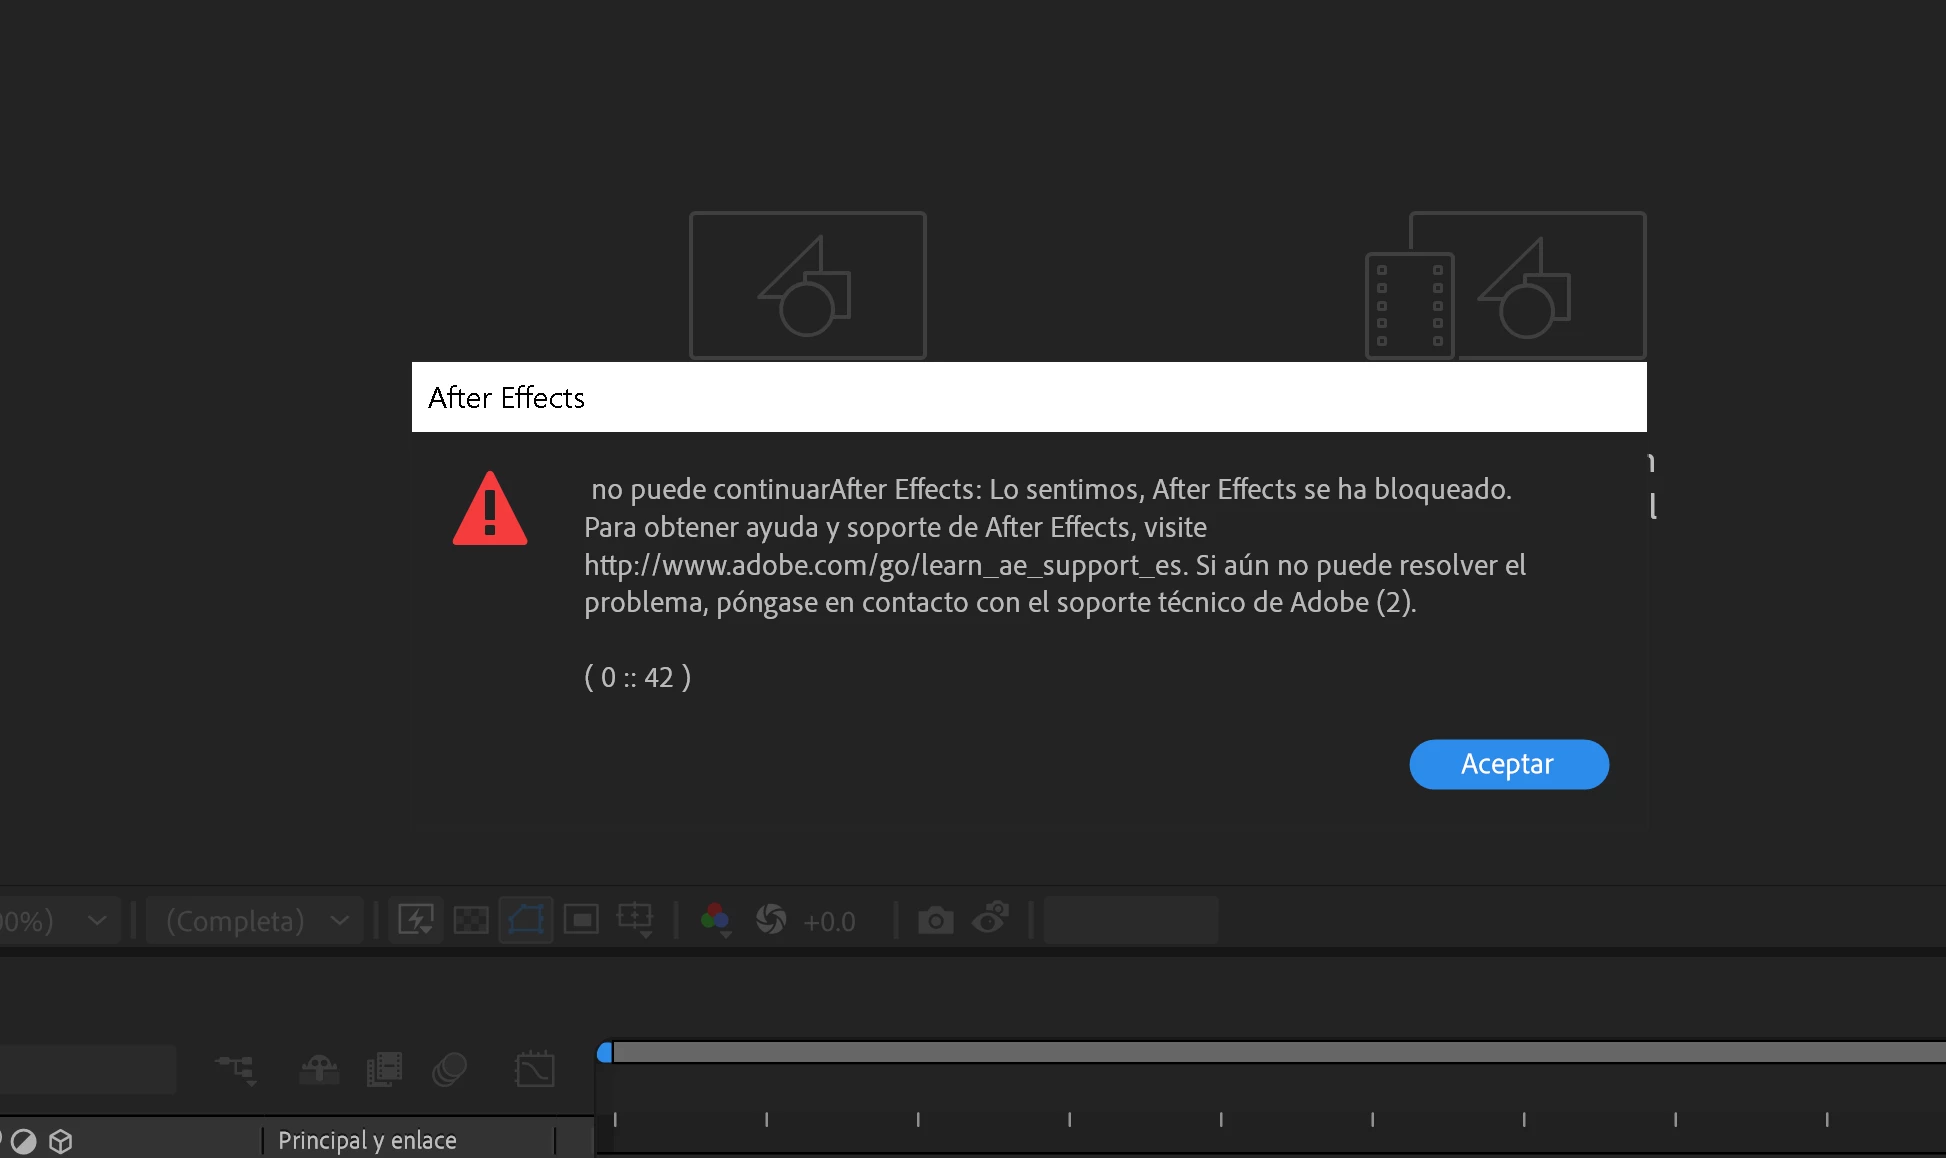The height and width of the screenshot is (1158, 1946).
Task: Open the composition mini-flowchart icon
Action: [x=236, y=1070]
